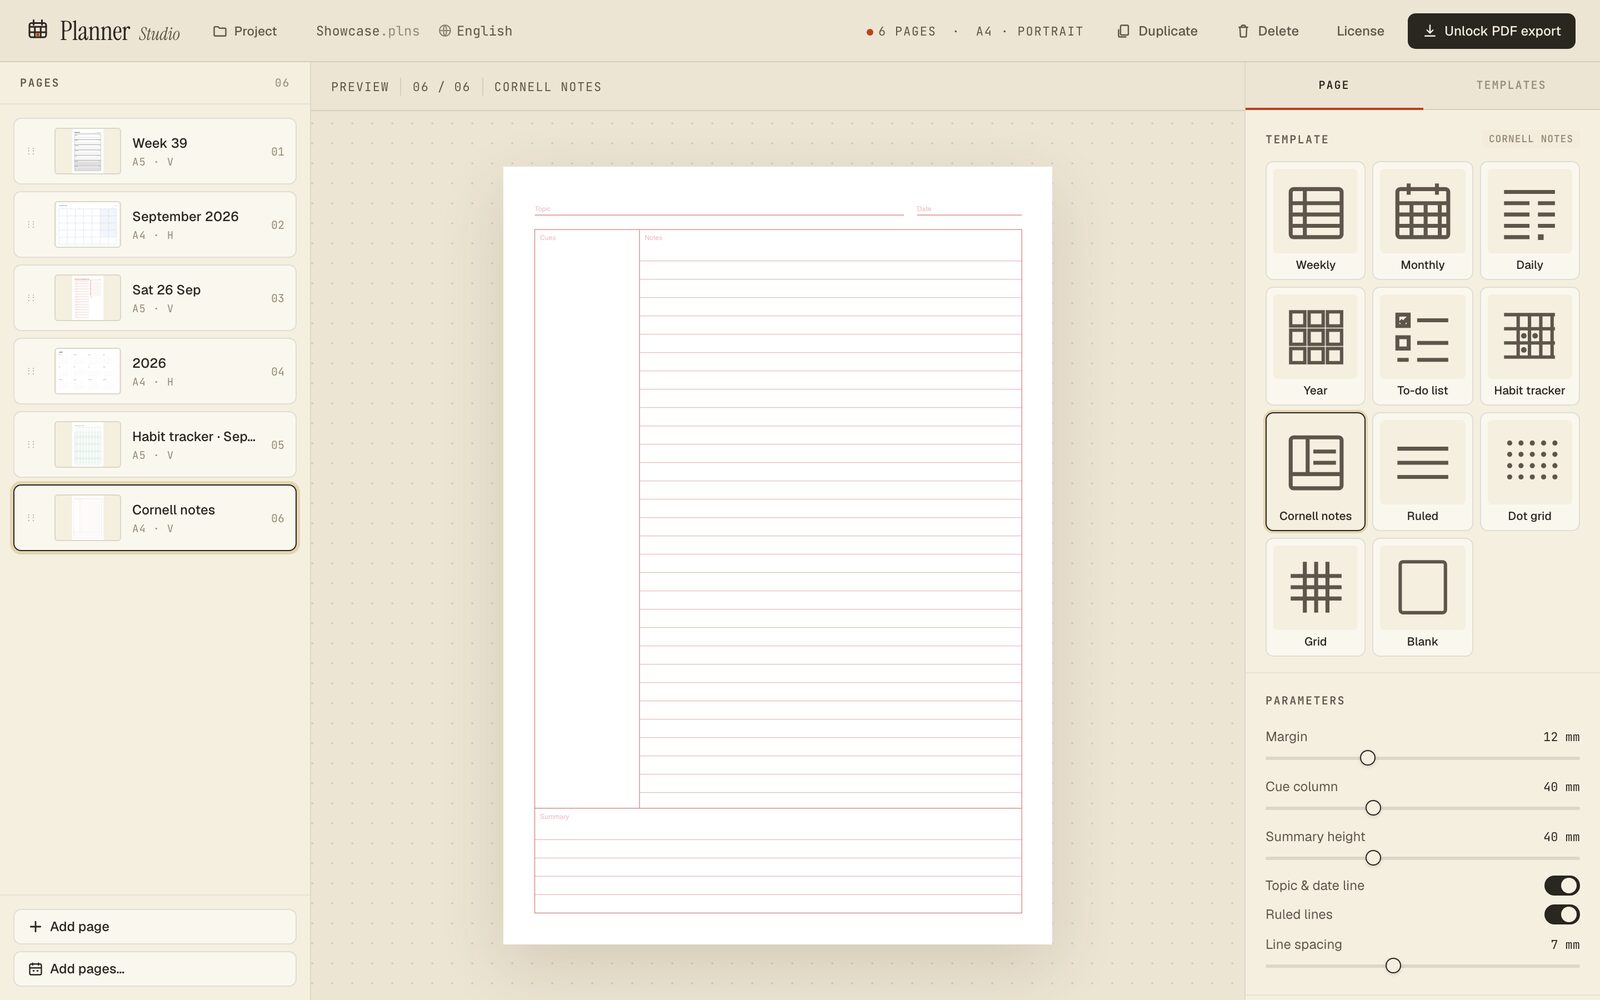Image resolution: width=1600 pixels, height=1000 pixels.
Task: Select the 2026 year page
Action: tap(155, 371)
